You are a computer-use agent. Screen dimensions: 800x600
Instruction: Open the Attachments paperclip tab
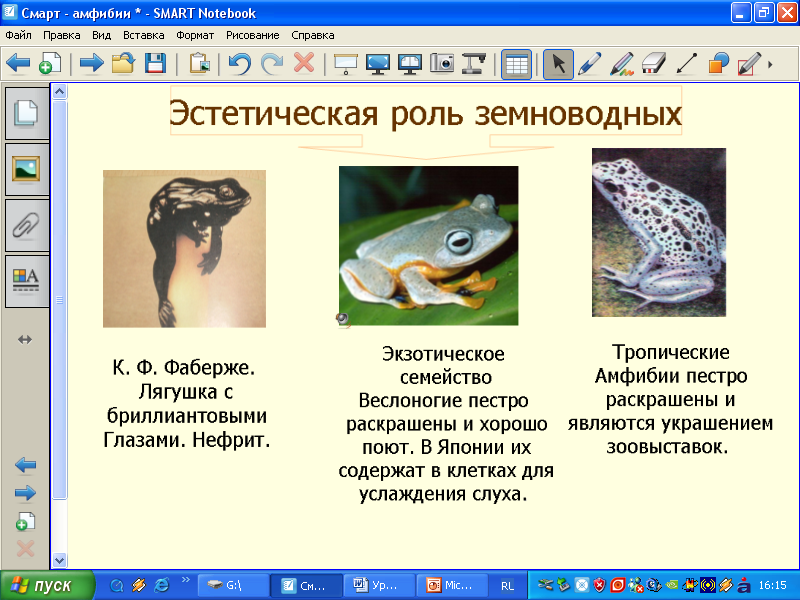point(26,225)
